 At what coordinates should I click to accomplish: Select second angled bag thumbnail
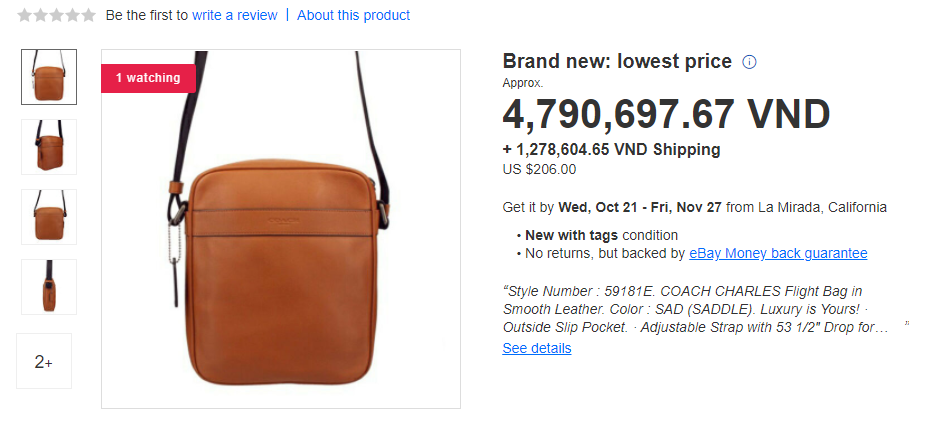[49, 147]
